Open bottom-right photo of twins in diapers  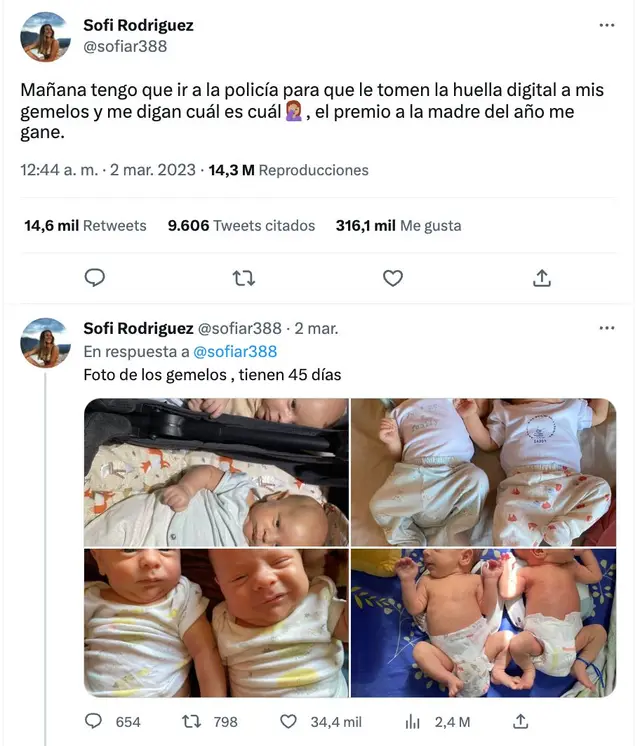pos(483,622)
